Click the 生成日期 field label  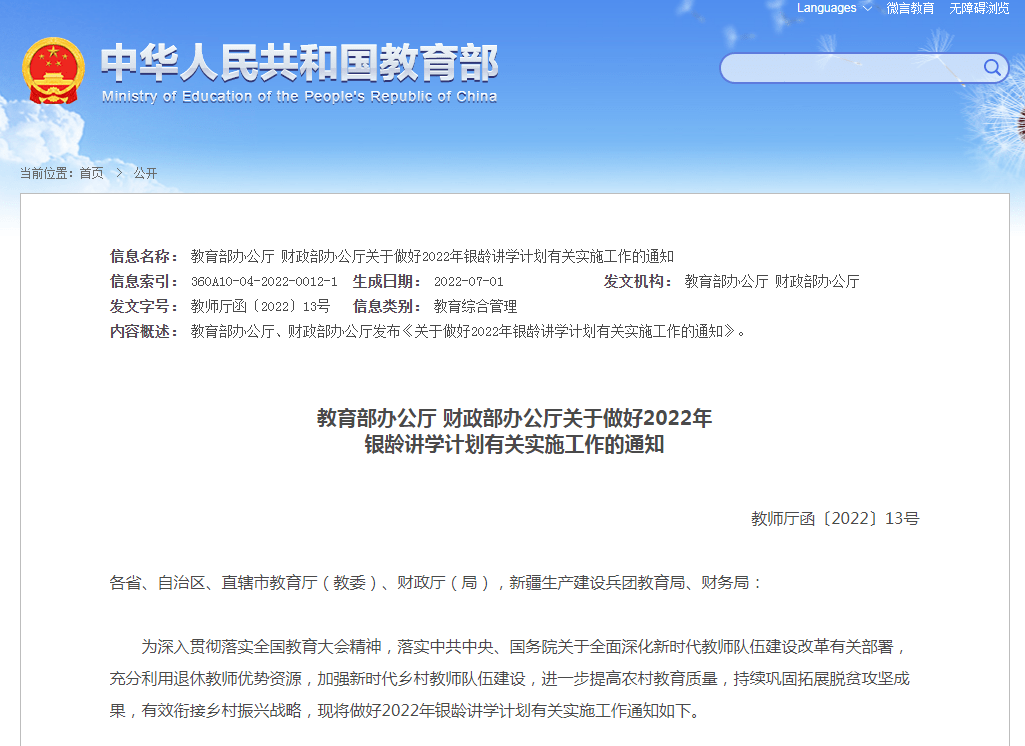[x=387, y=282]
